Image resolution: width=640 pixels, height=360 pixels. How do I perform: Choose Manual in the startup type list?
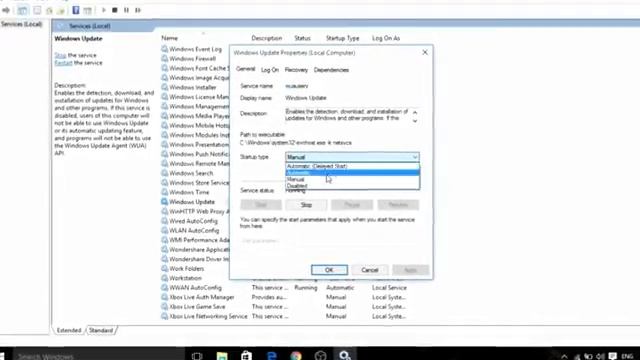coord(352,179)
